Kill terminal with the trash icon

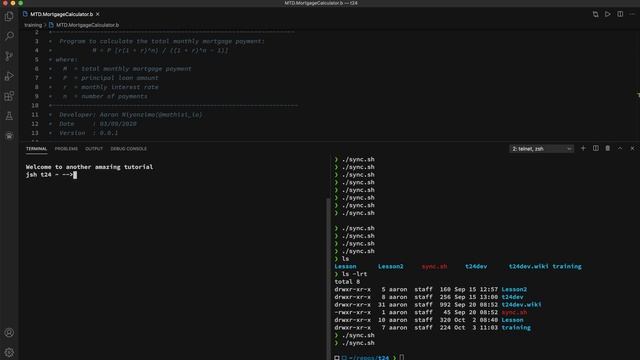[608, 149]
